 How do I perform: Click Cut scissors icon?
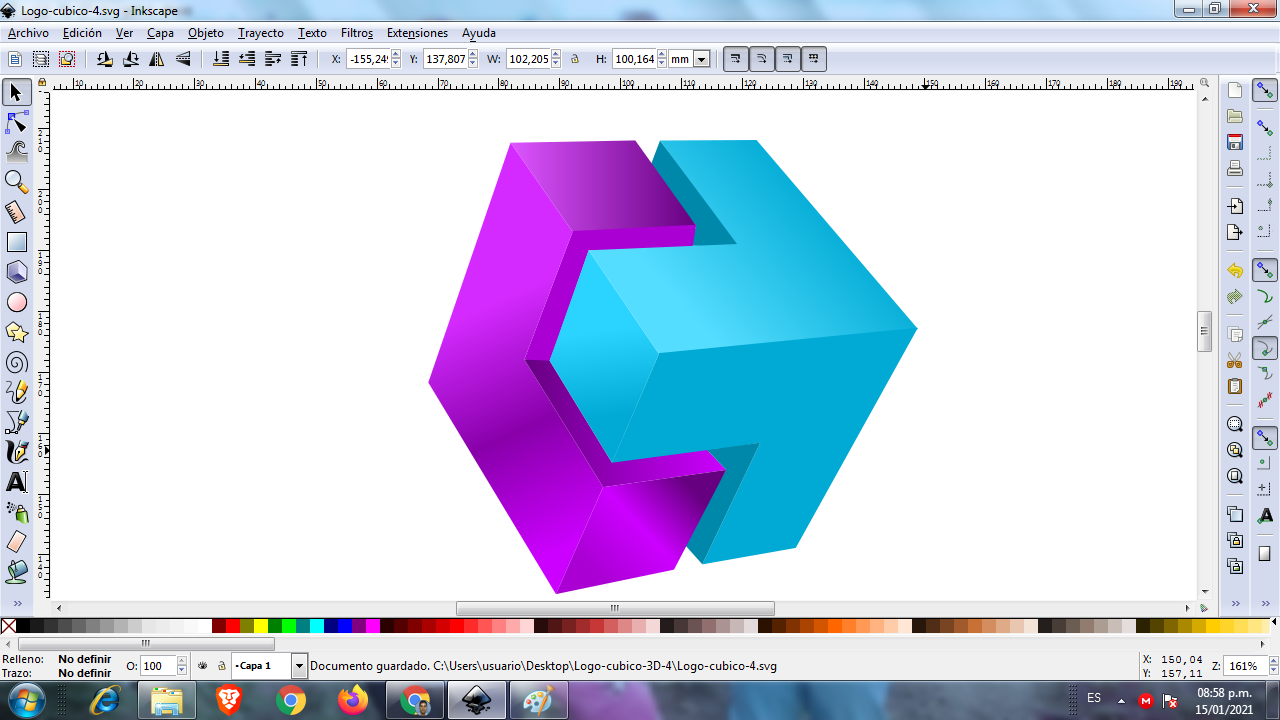[x=1235, y=360]
